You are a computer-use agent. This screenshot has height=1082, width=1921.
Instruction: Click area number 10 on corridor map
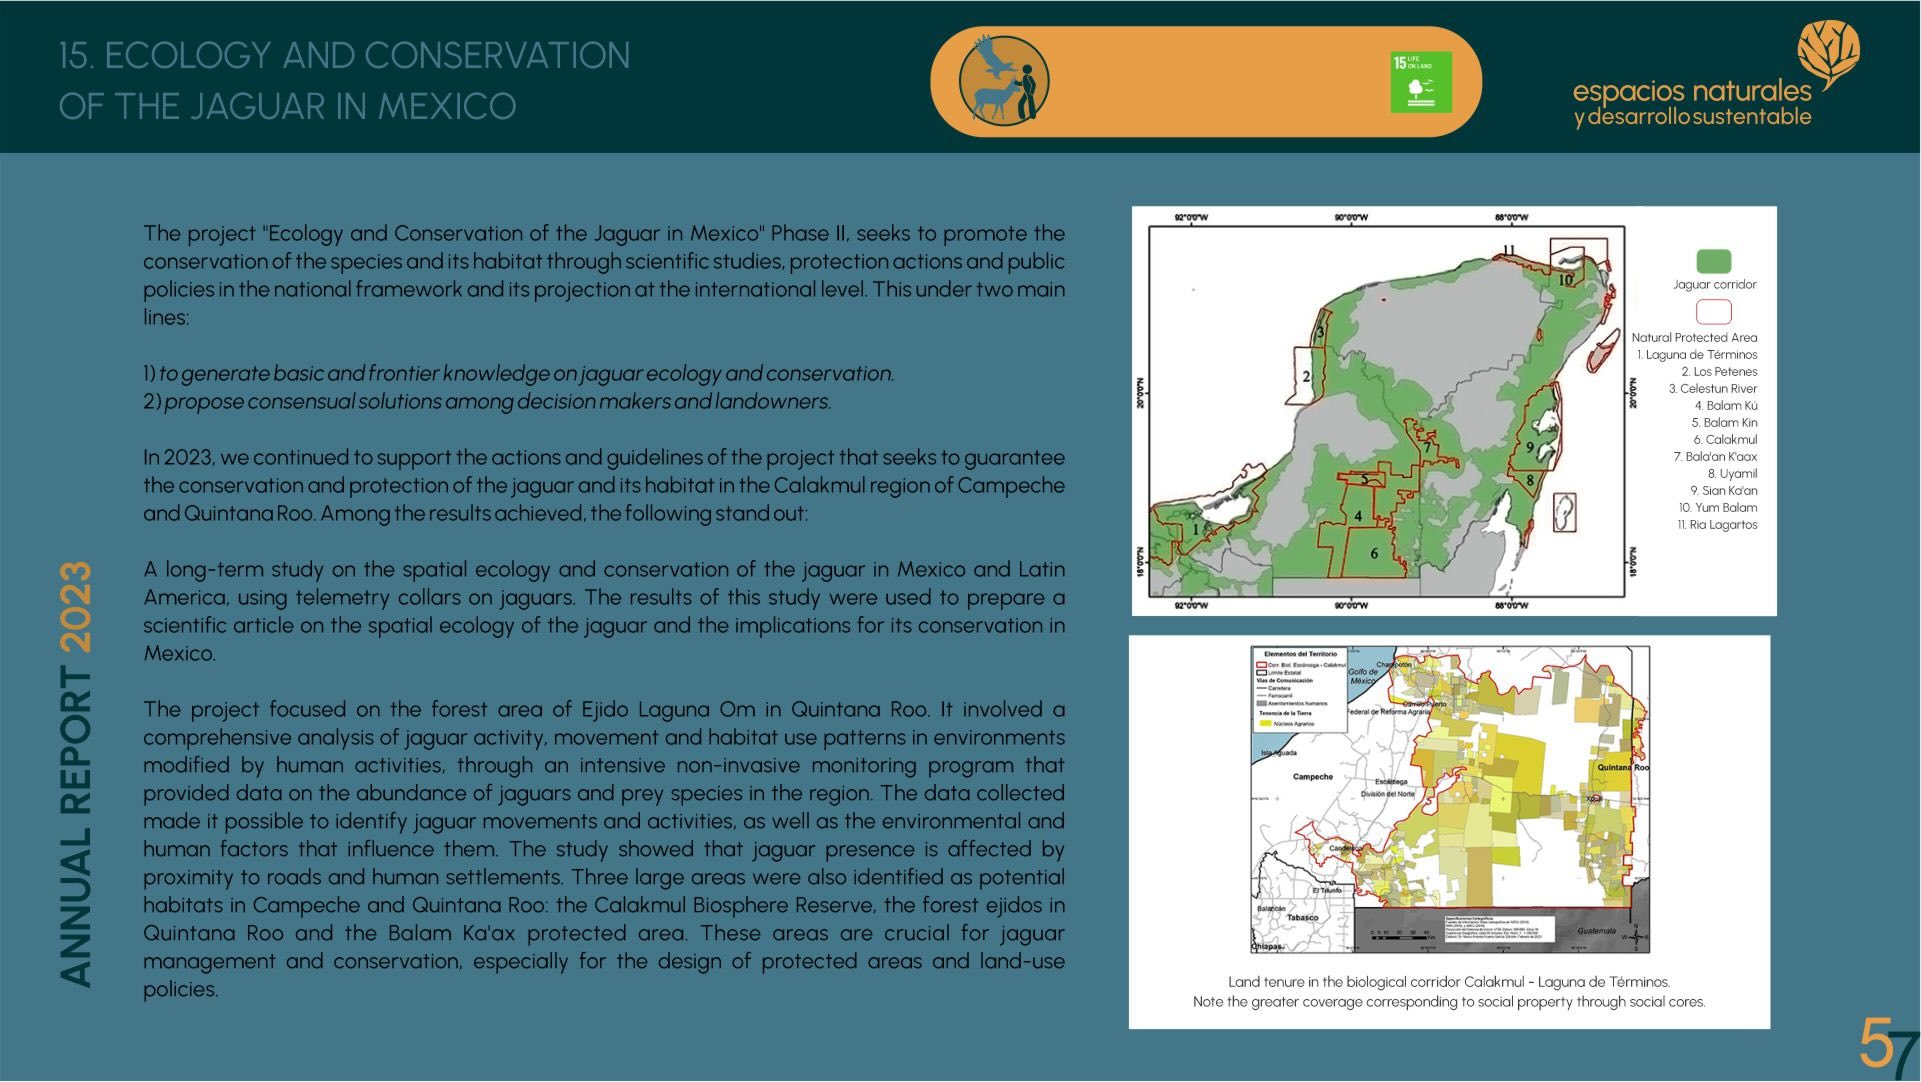click(x=1565, y=280)
